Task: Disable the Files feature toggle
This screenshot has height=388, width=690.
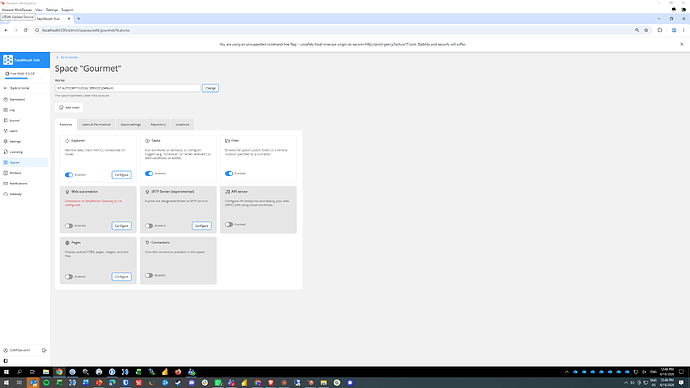Action: point(229,173)
